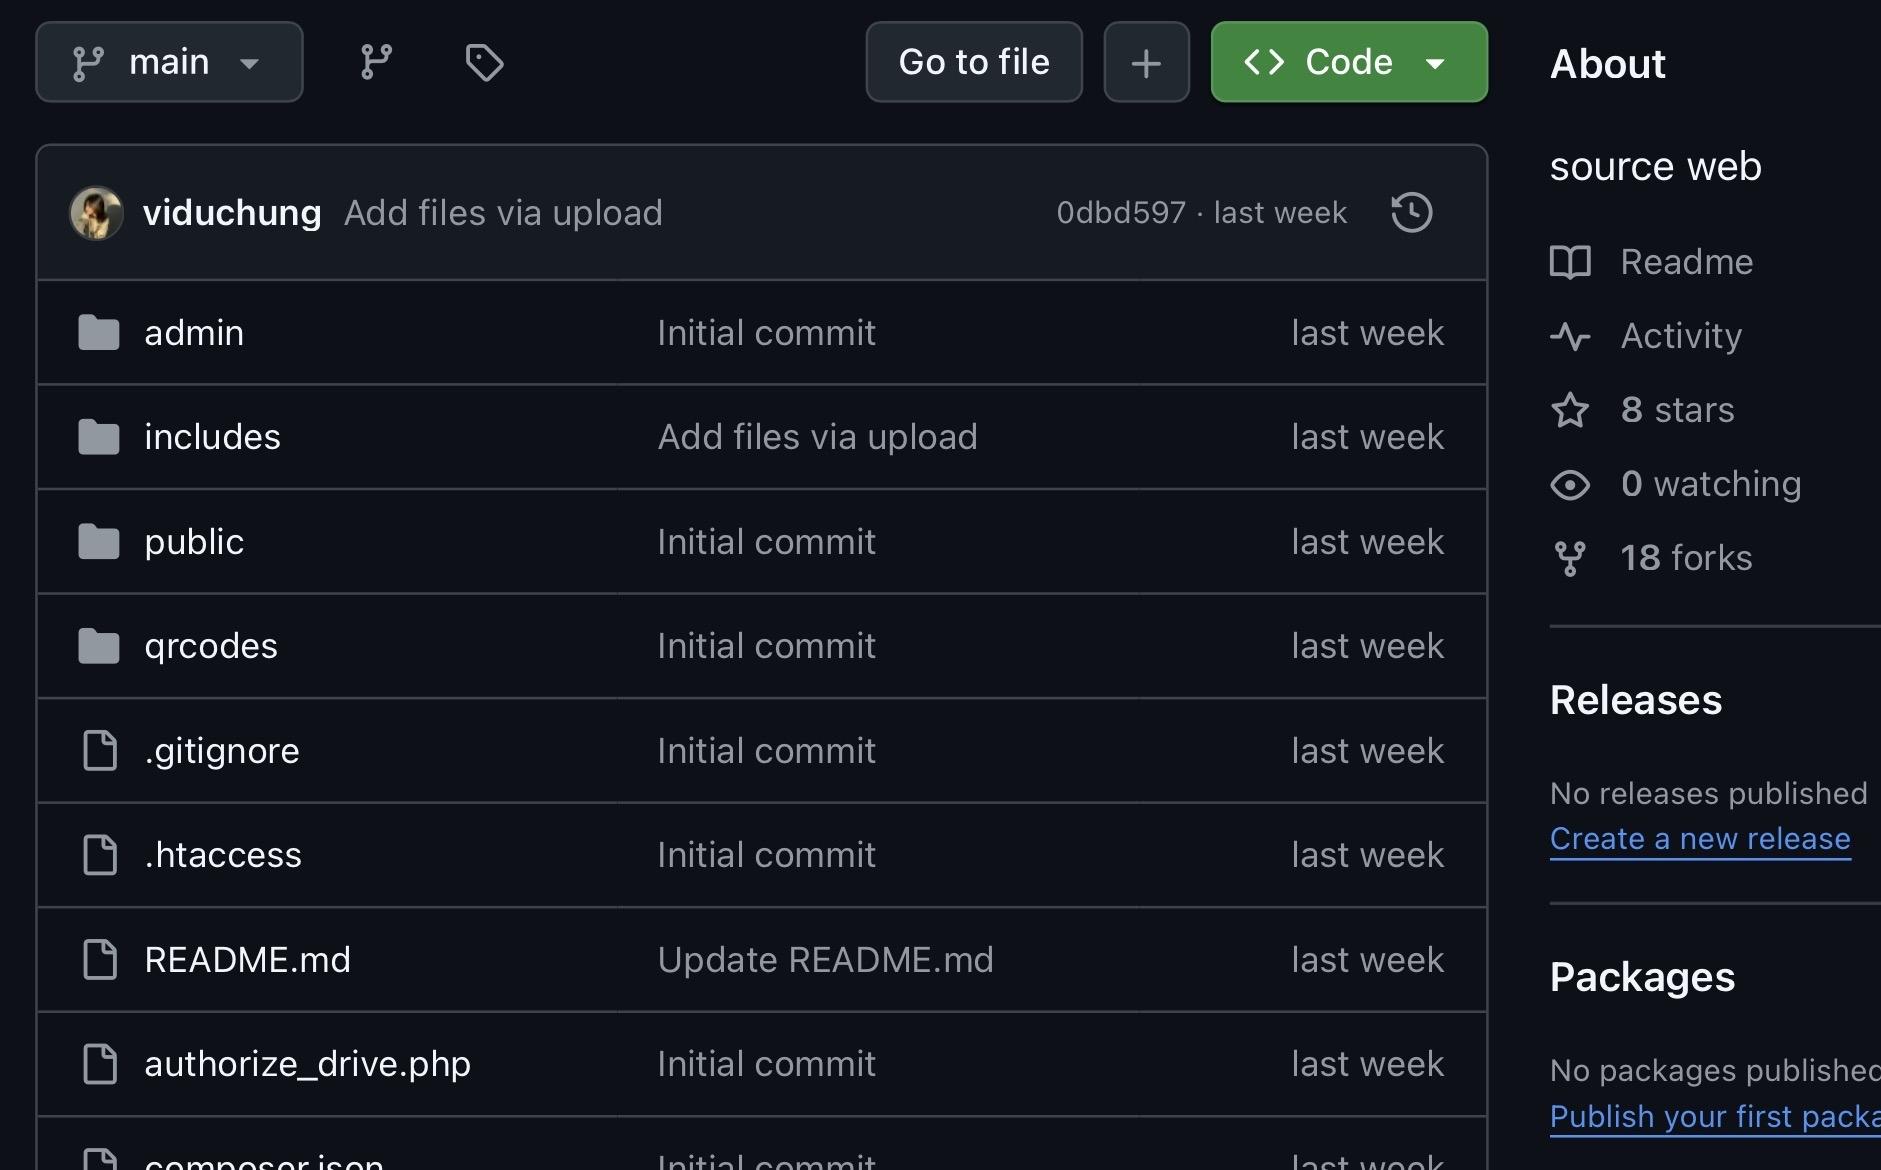Click the plus add file button
The image size is (1881, 1170).
[1146, 62]
